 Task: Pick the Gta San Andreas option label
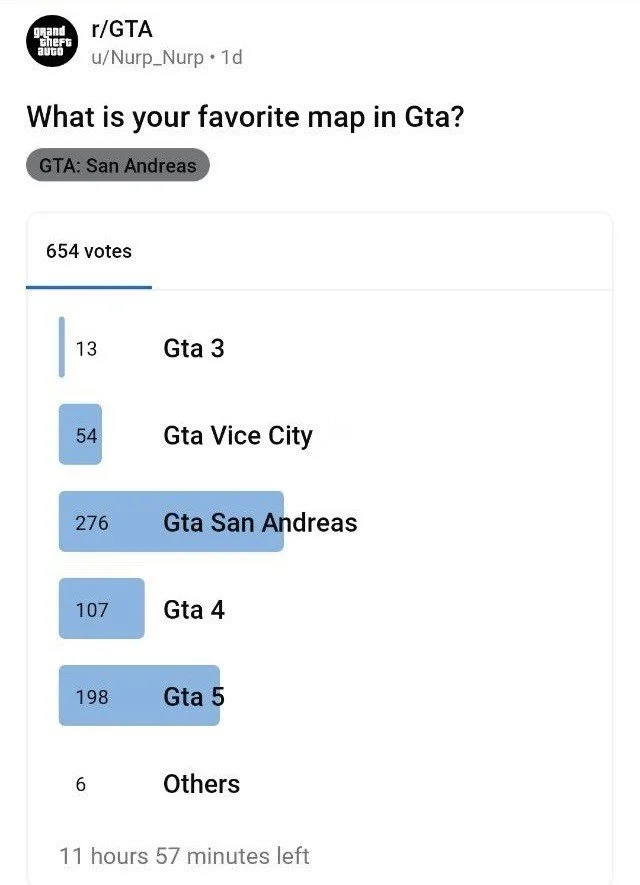[260, 522]
